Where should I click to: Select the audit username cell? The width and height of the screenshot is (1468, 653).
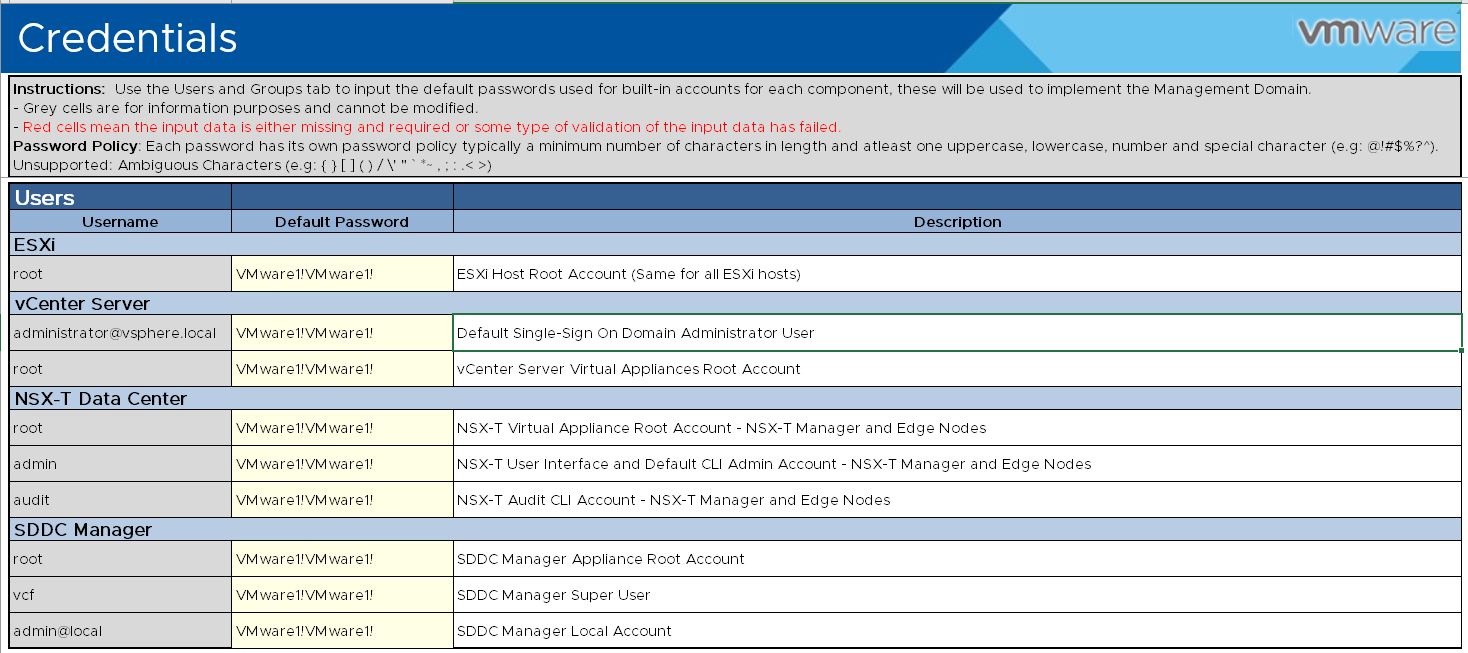click(x=120, y=500)
